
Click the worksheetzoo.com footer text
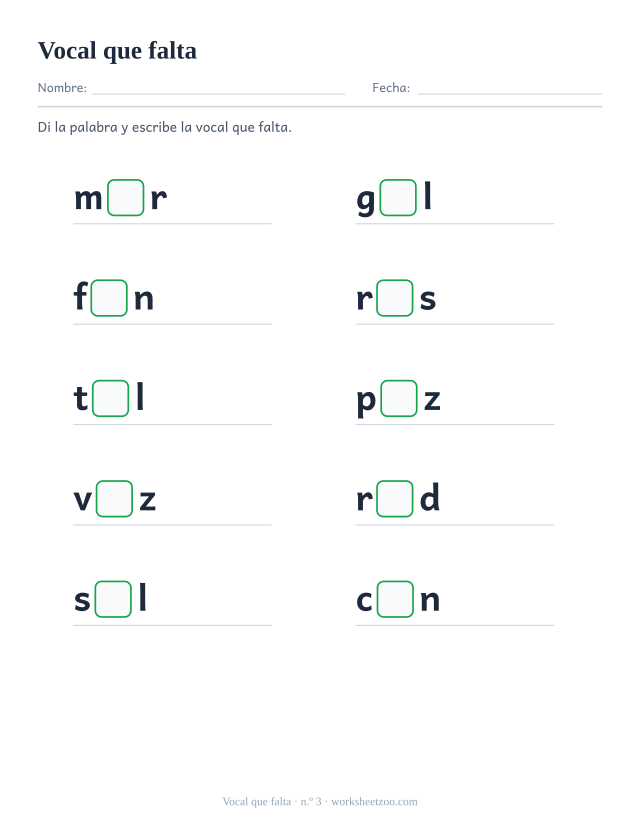[374, 802]
